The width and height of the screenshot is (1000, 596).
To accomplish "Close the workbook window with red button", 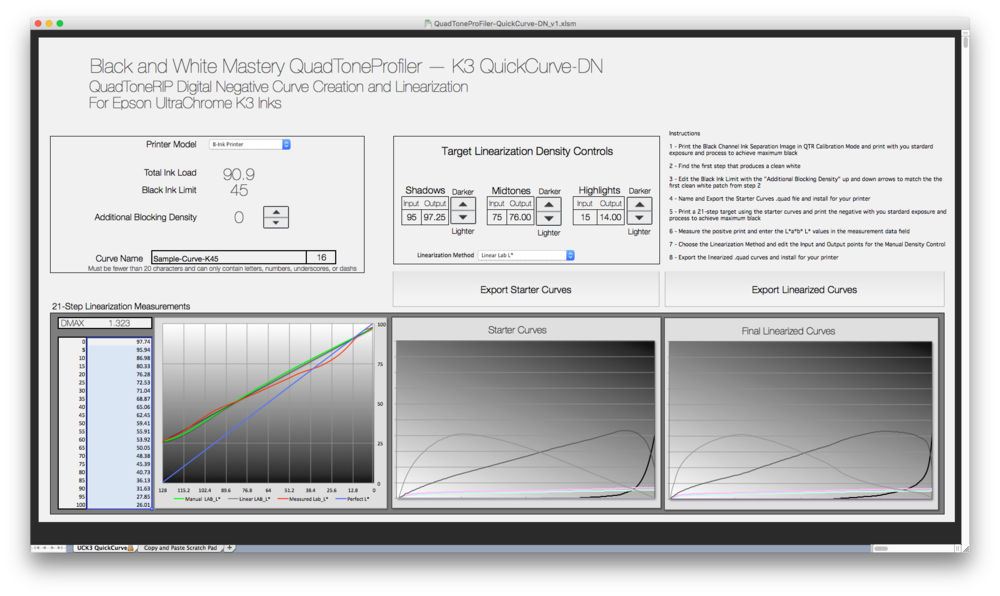I will pyautogui.click(x=38, y=24).
